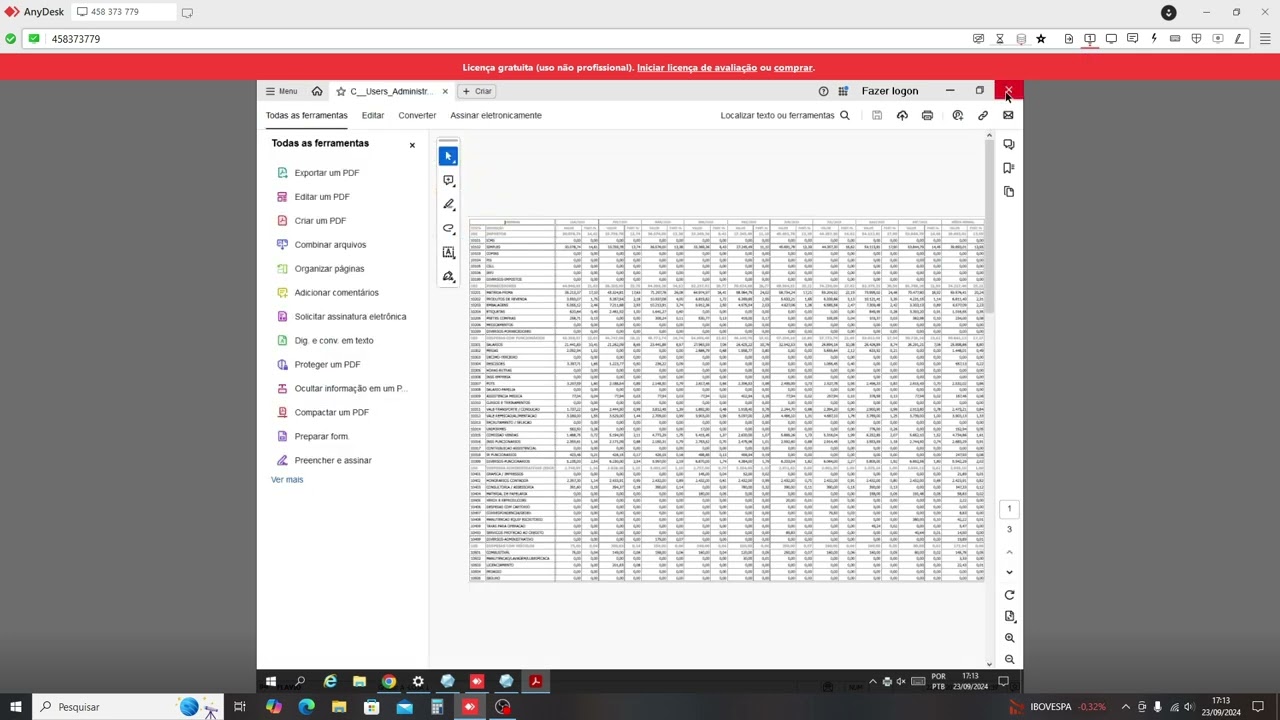Open Acrobat help question mark icon

click(x=823, y=91)
